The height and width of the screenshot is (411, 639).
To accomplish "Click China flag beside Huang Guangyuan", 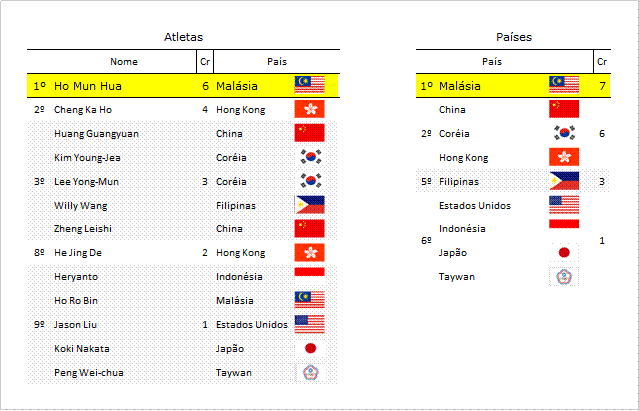I will (309, 133).
